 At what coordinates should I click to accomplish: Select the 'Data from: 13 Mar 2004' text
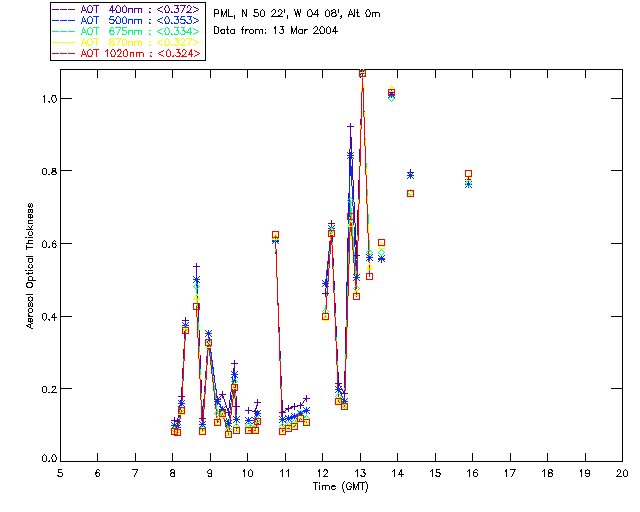point(276,31)
